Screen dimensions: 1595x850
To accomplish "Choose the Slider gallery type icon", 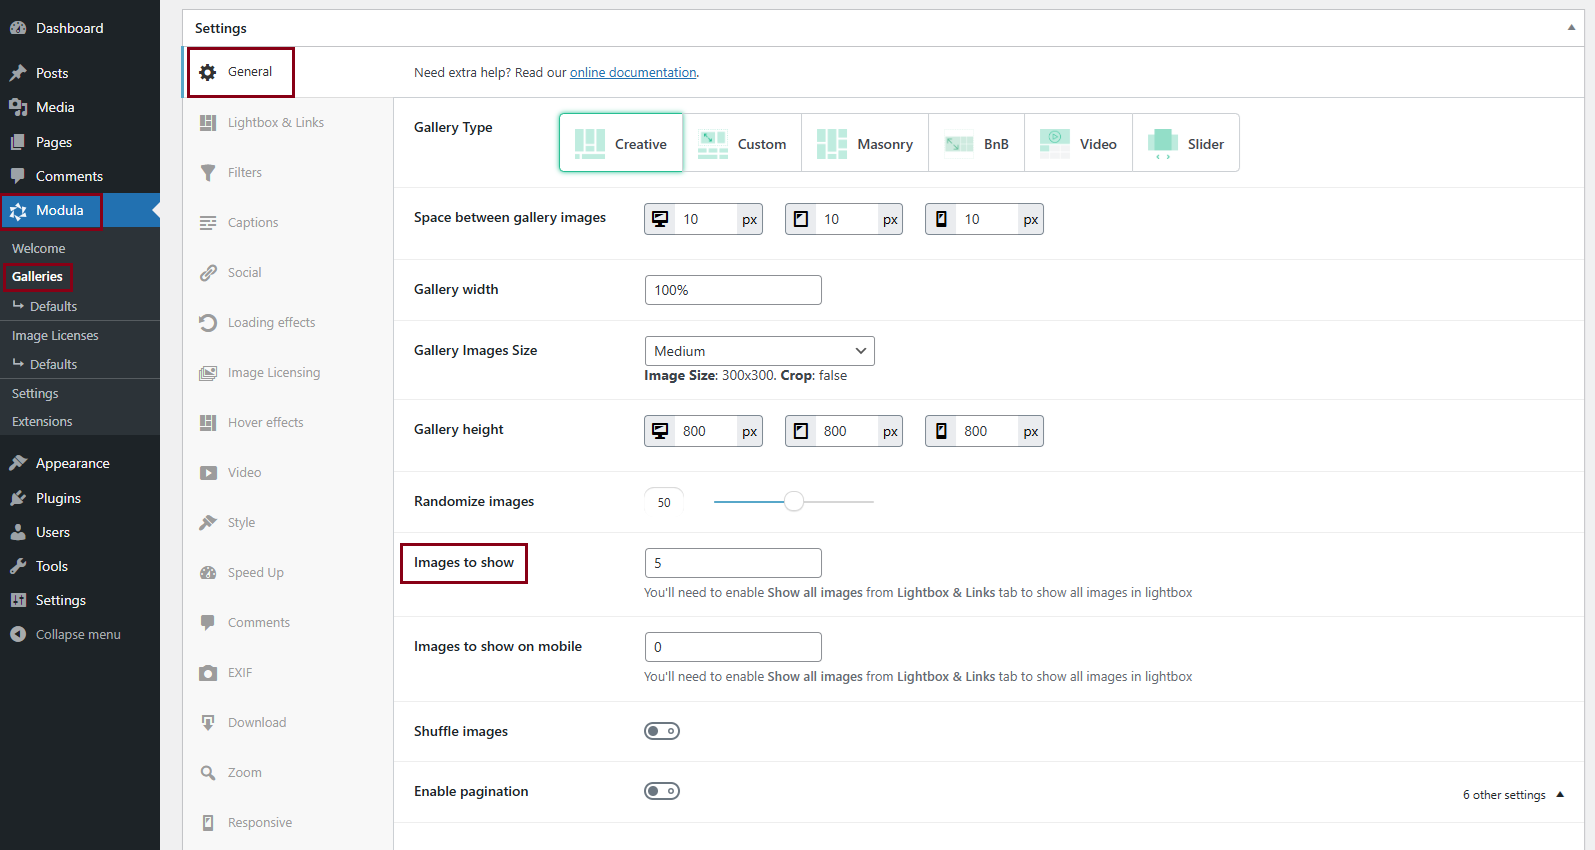I will tap(1162, 144).
